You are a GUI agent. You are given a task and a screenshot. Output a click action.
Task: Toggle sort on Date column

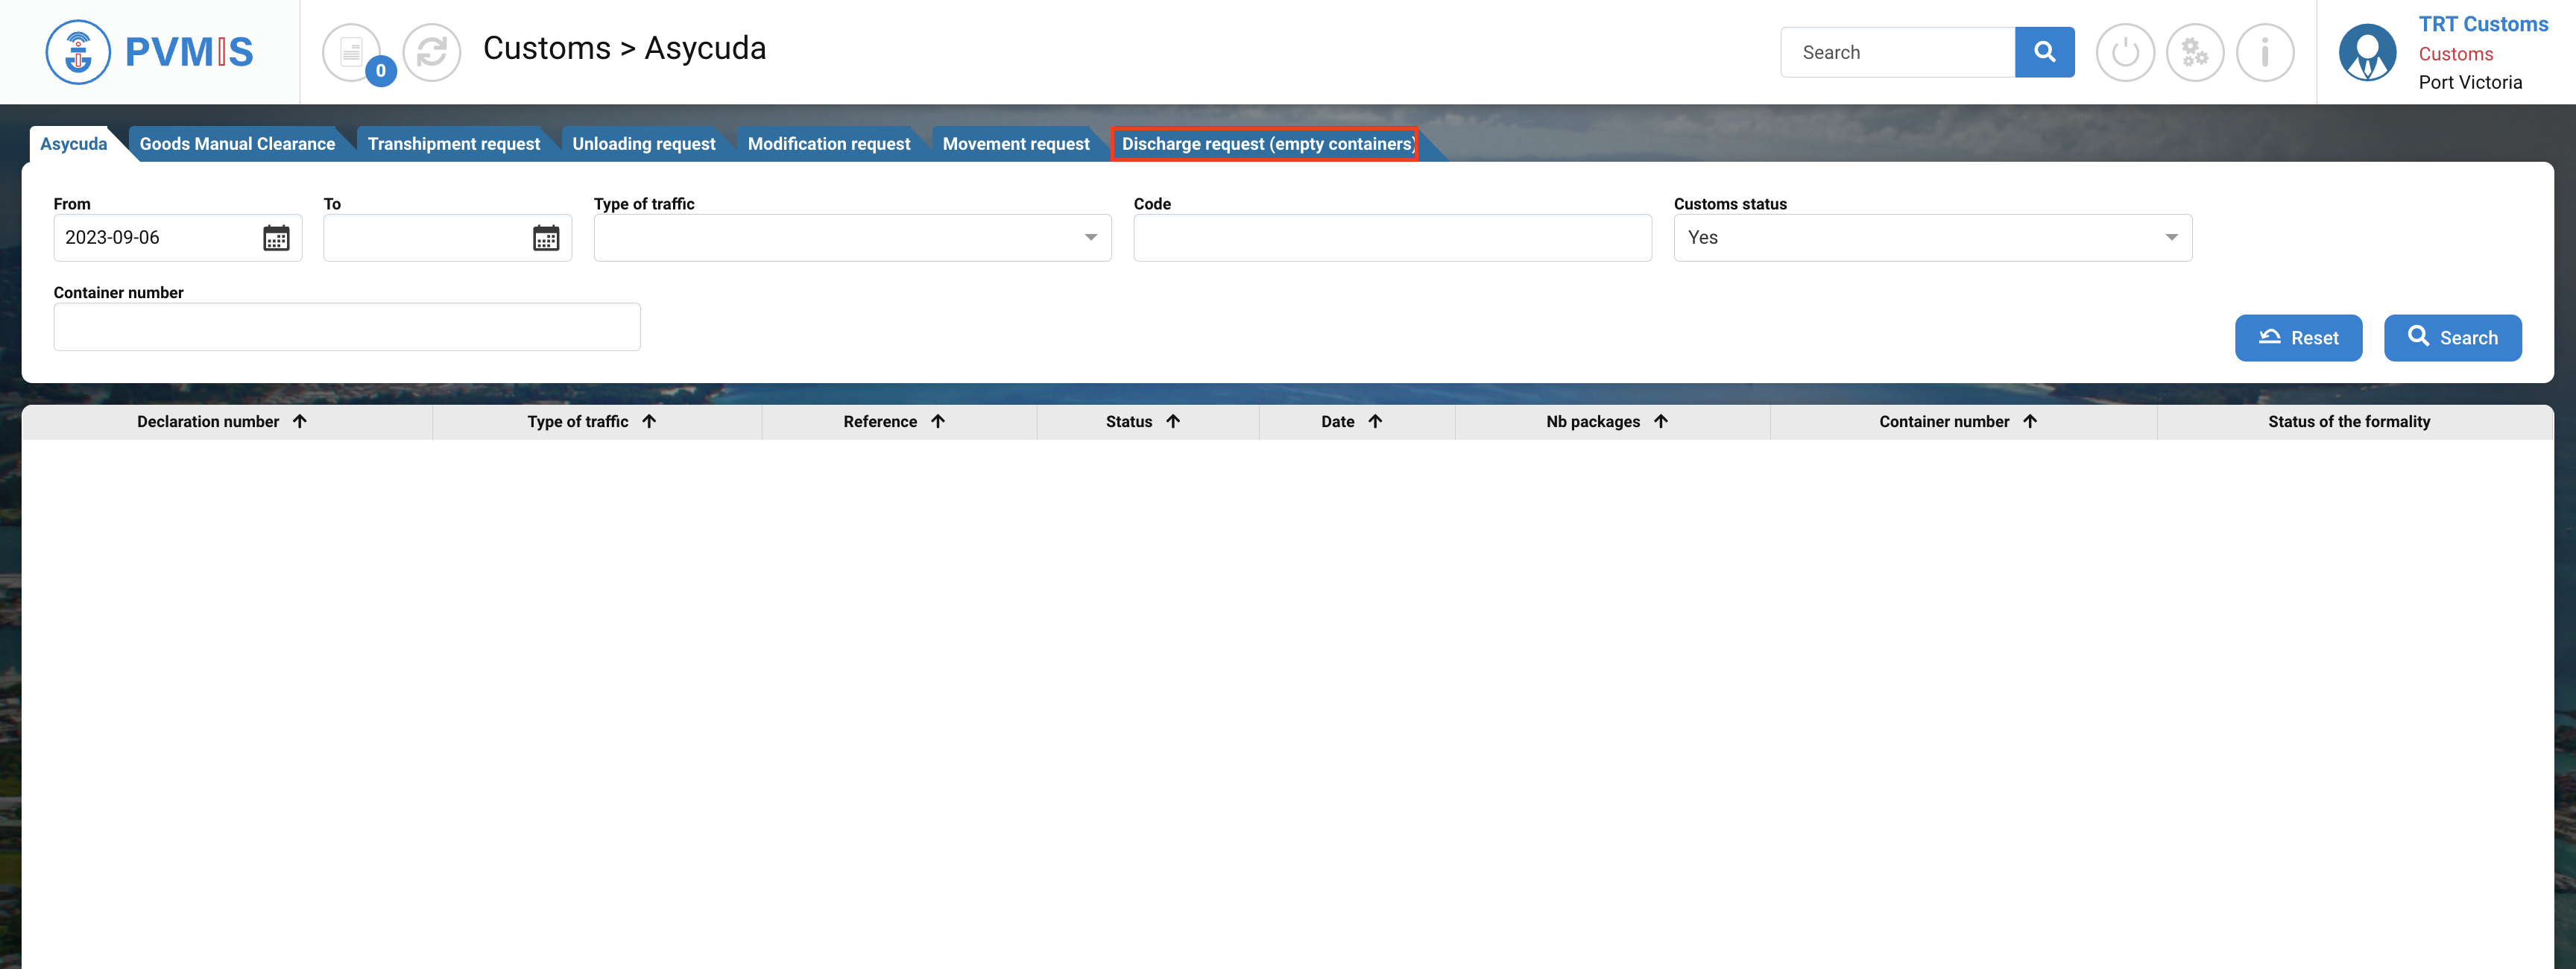(x=1375, y=421)
